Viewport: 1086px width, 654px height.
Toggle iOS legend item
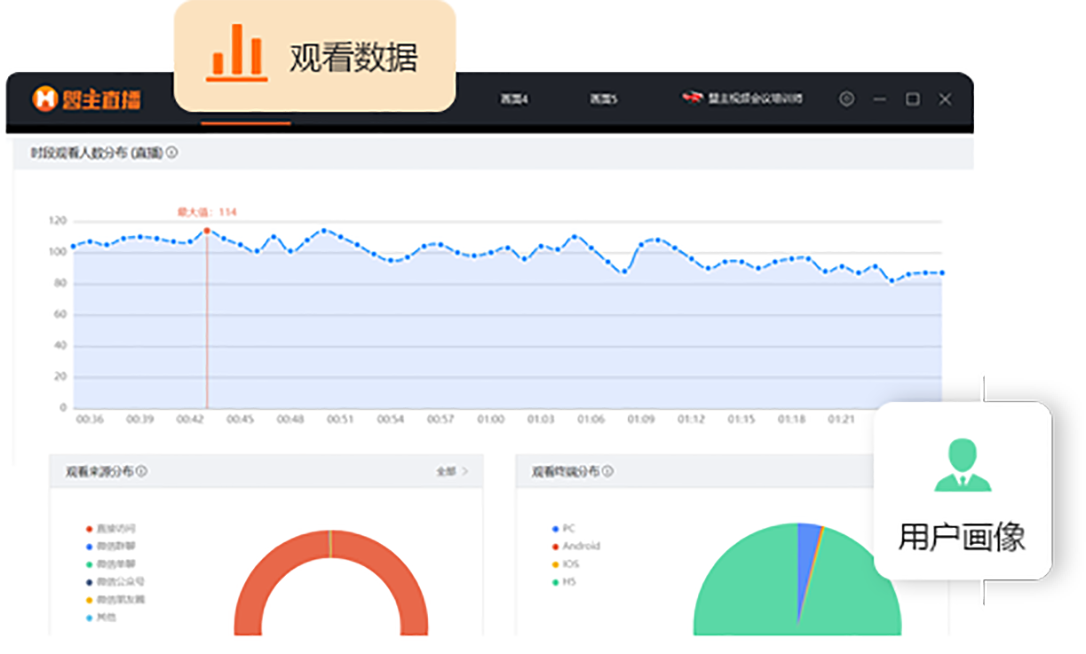[x=564, y=564]
